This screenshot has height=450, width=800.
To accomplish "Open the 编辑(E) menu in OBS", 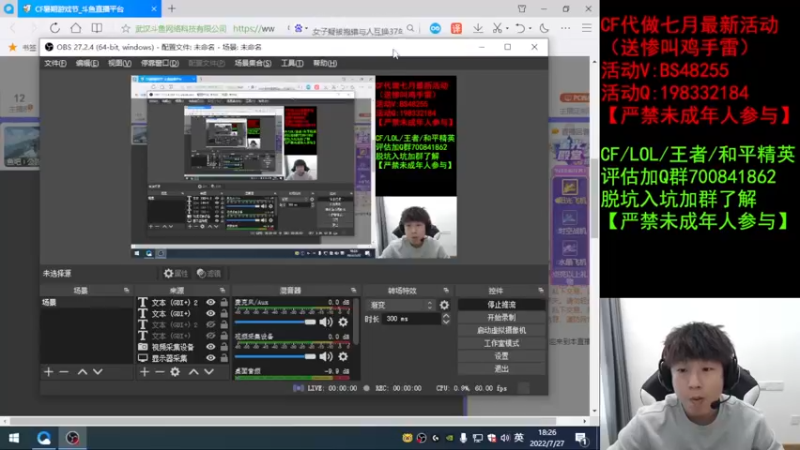I will click(87, 63).
